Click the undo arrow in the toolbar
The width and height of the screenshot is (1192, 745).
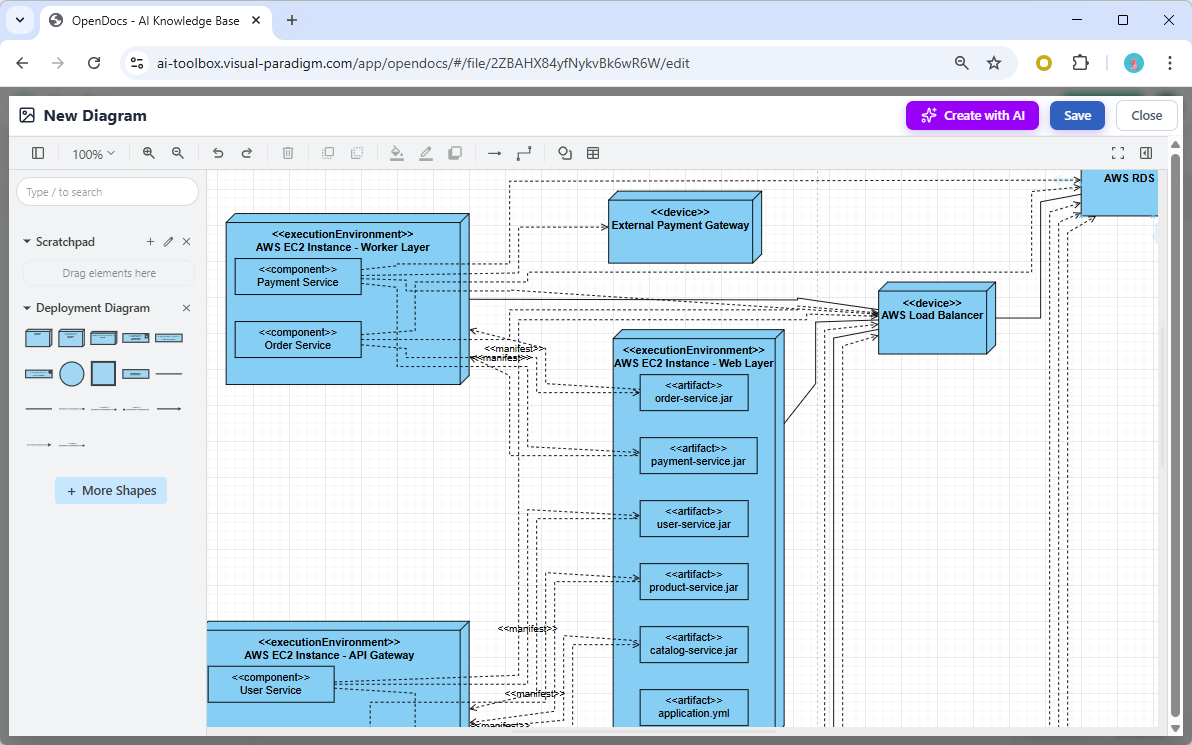[218, 153]
